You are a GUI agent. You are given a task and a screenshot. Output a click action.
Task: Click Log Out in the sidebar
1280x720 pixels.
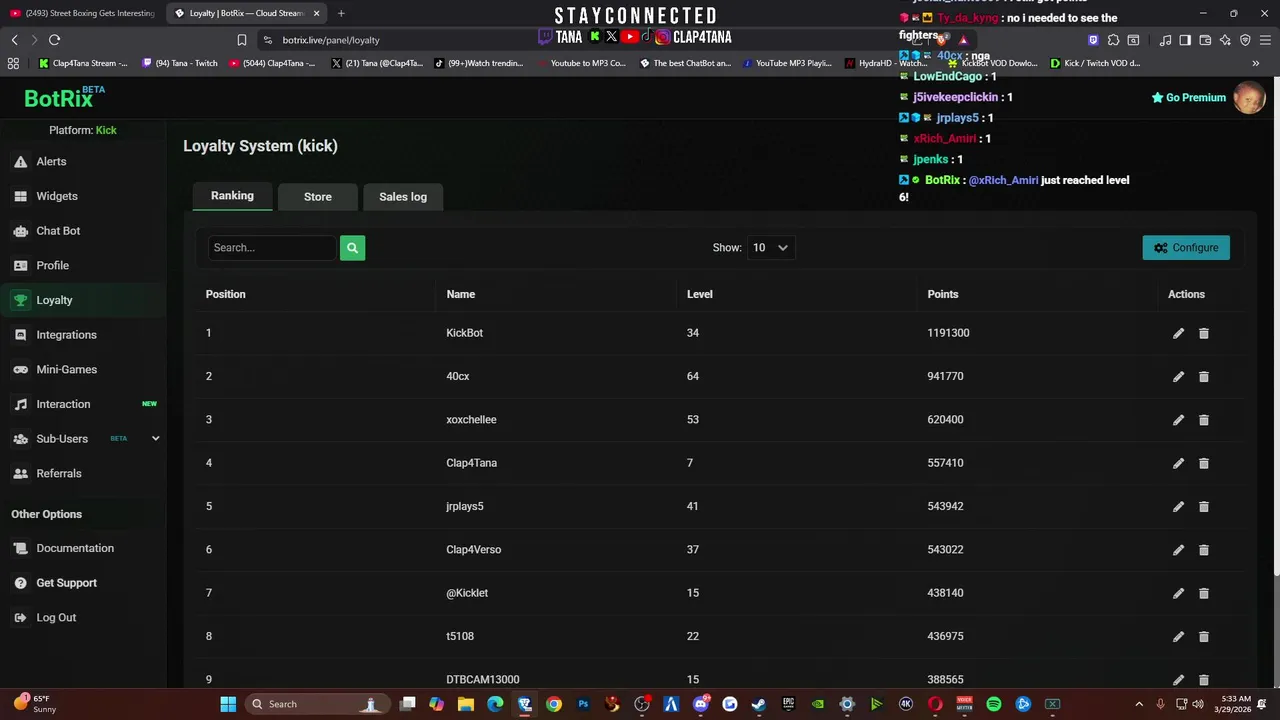56,618
